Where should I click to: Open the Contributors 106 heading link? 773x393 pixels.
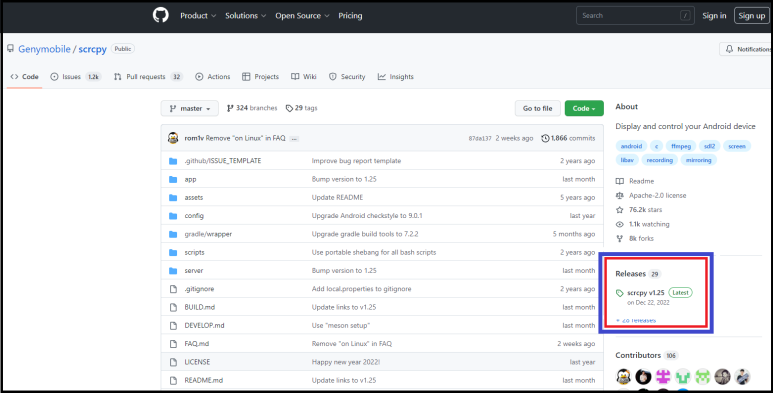647,355
